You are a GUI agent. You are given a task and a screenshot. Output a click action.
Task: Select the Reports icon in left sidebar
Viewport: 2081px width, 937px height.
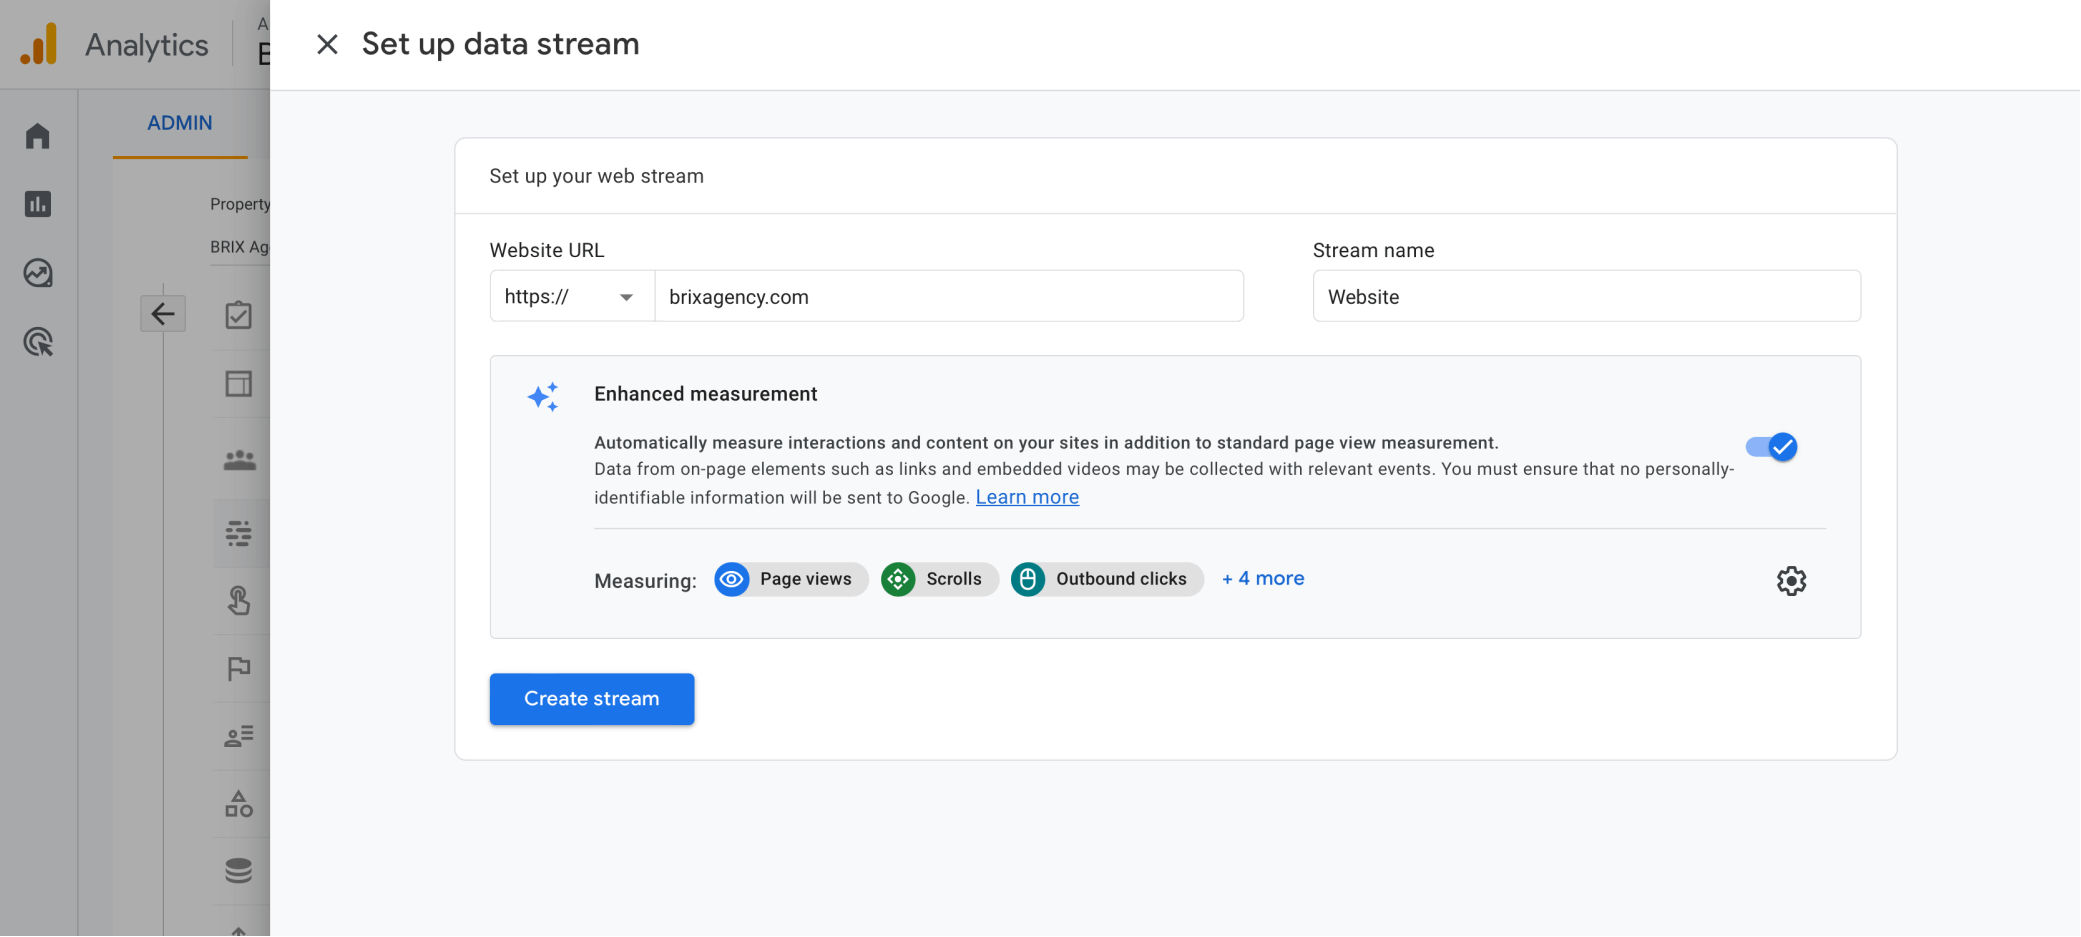pos(38,203)
